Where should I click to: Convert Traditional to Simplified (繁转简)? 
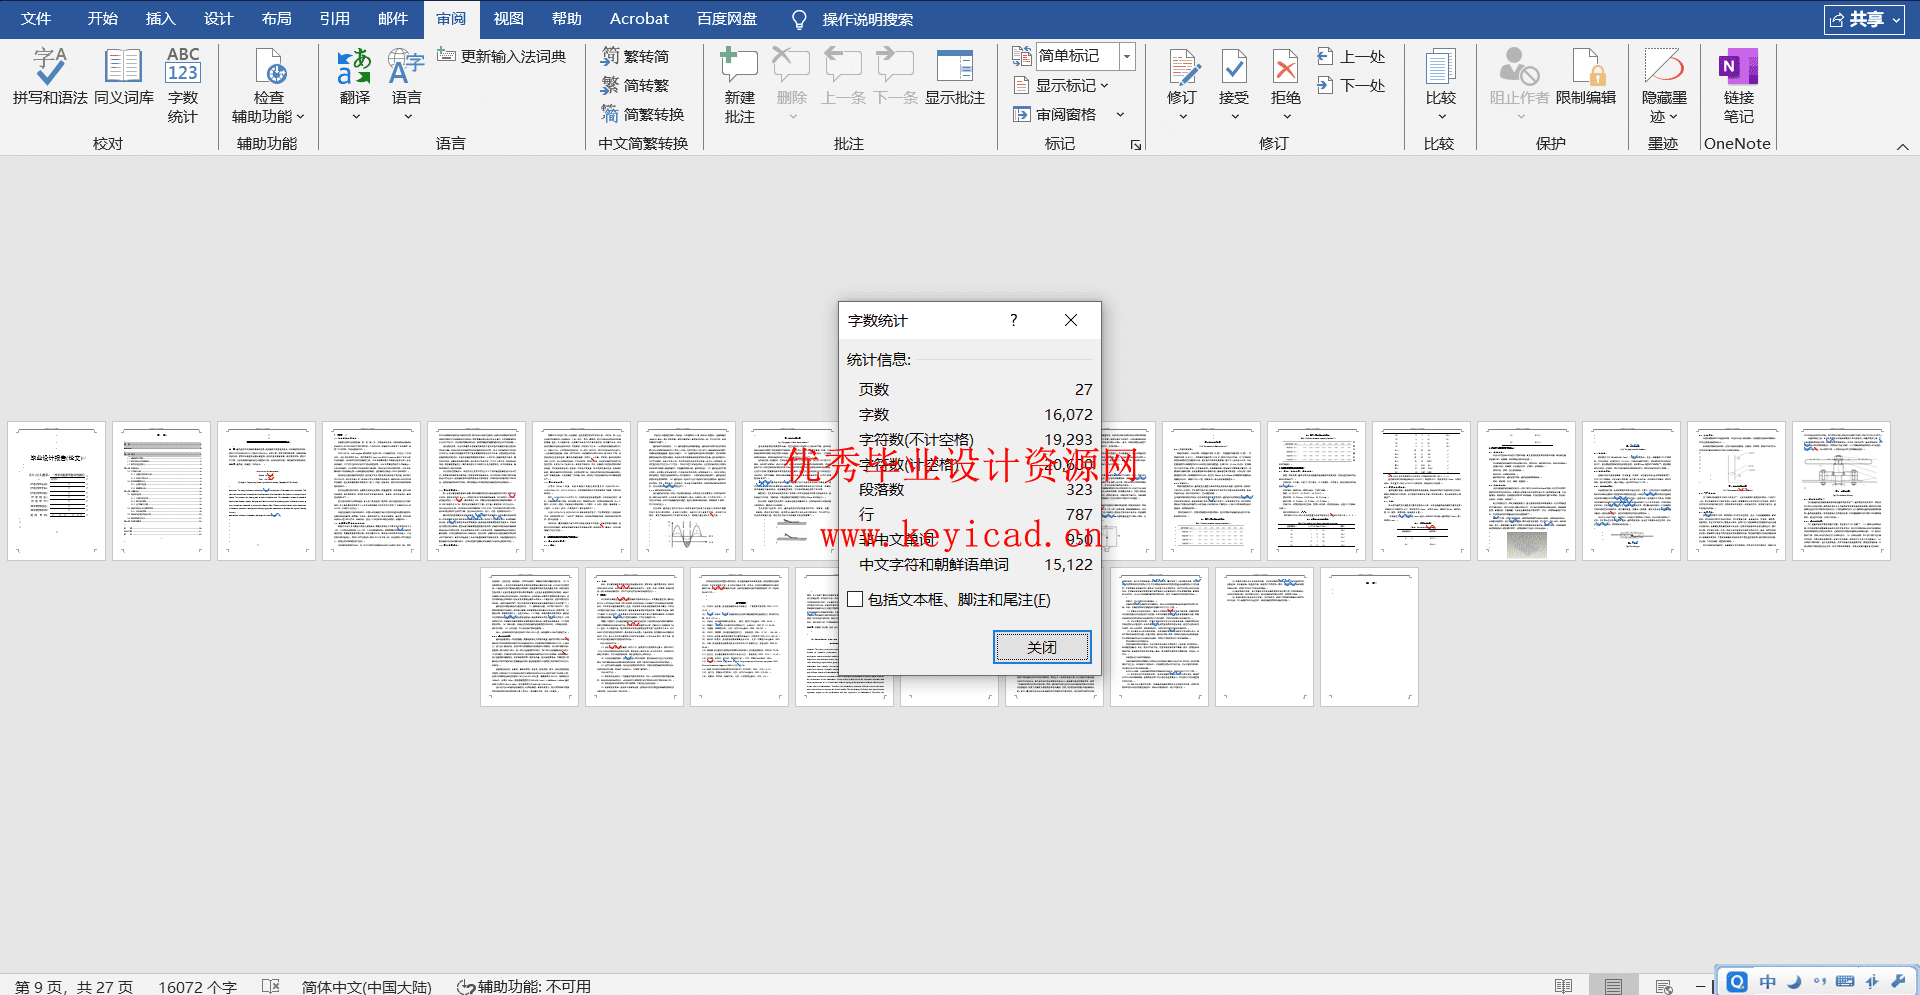tap(635, 56)
